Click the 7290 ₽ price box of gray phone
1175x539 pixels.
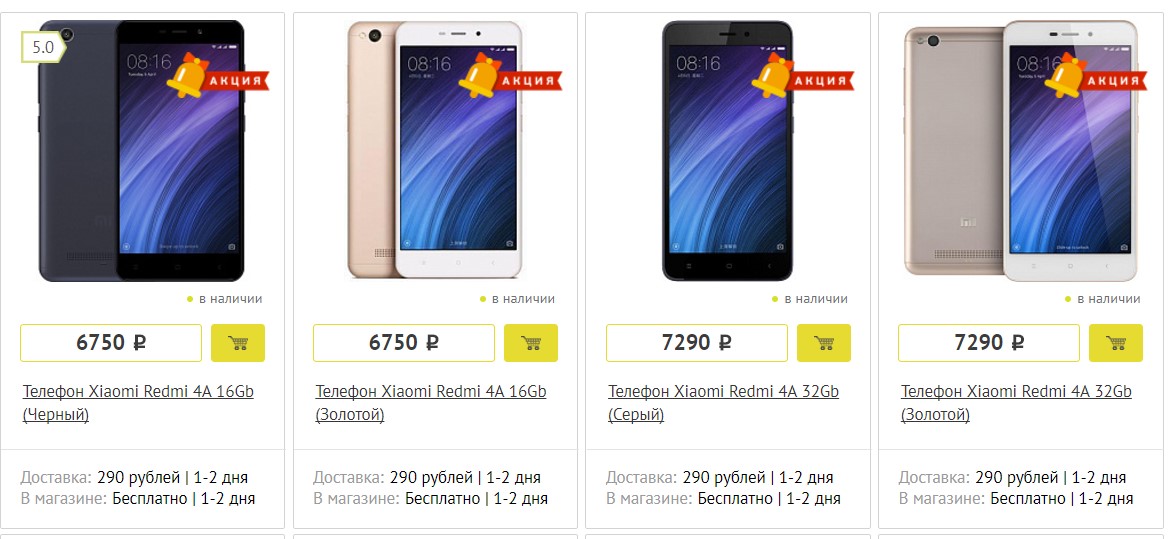pyautogui.click(x=697, y=343)
